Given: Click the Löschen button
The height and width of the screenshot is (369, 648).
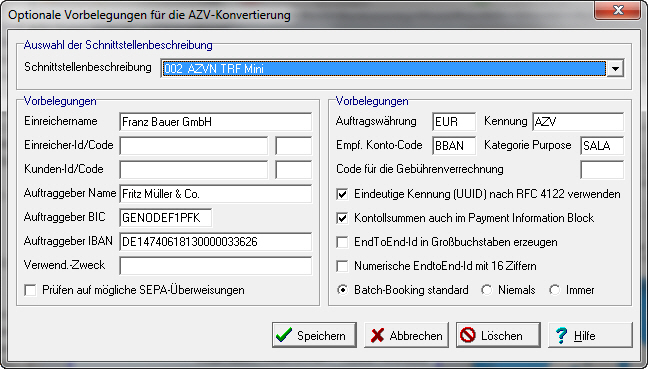Looking at the screenshot, I should coord(498,335).
